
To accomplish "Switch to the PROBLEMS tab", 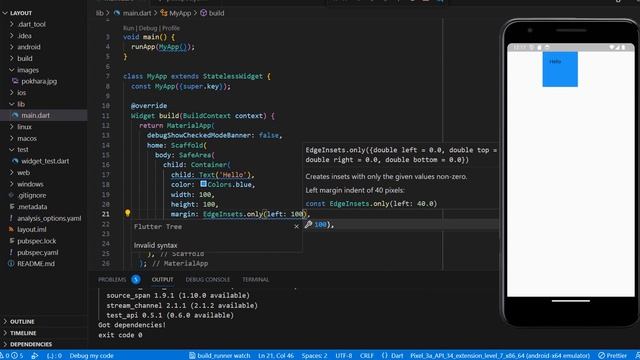I will tap(112, 280).
